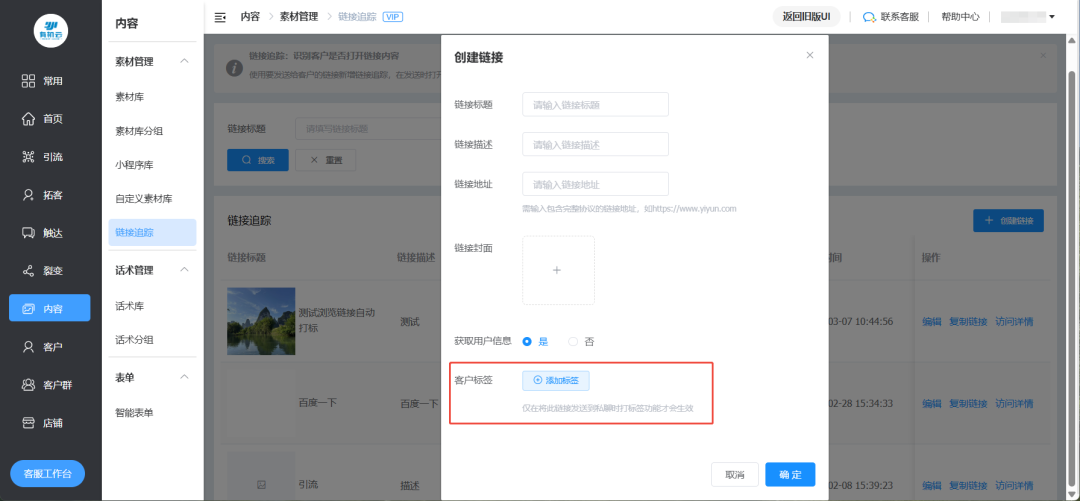Dismiss the 链接追踪 notice banner
The image size is (1080, 501).
click(1043, 54)
